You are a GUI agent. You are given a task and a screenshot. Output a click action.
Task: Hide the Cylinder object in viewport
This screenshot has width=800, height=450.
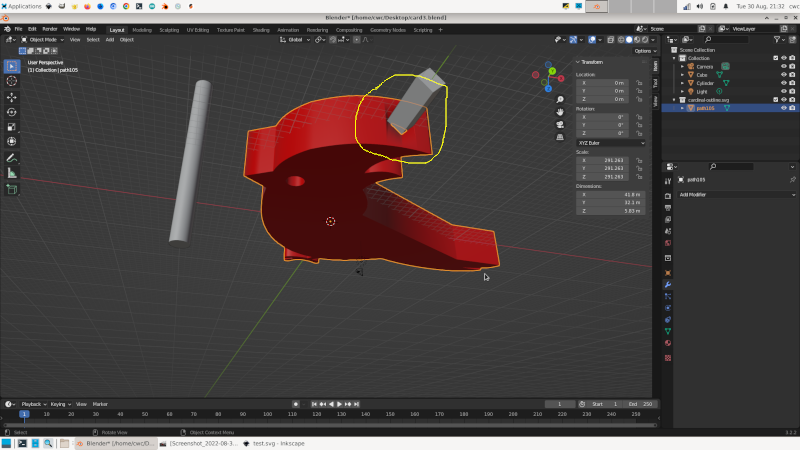[x=784, y=83]
